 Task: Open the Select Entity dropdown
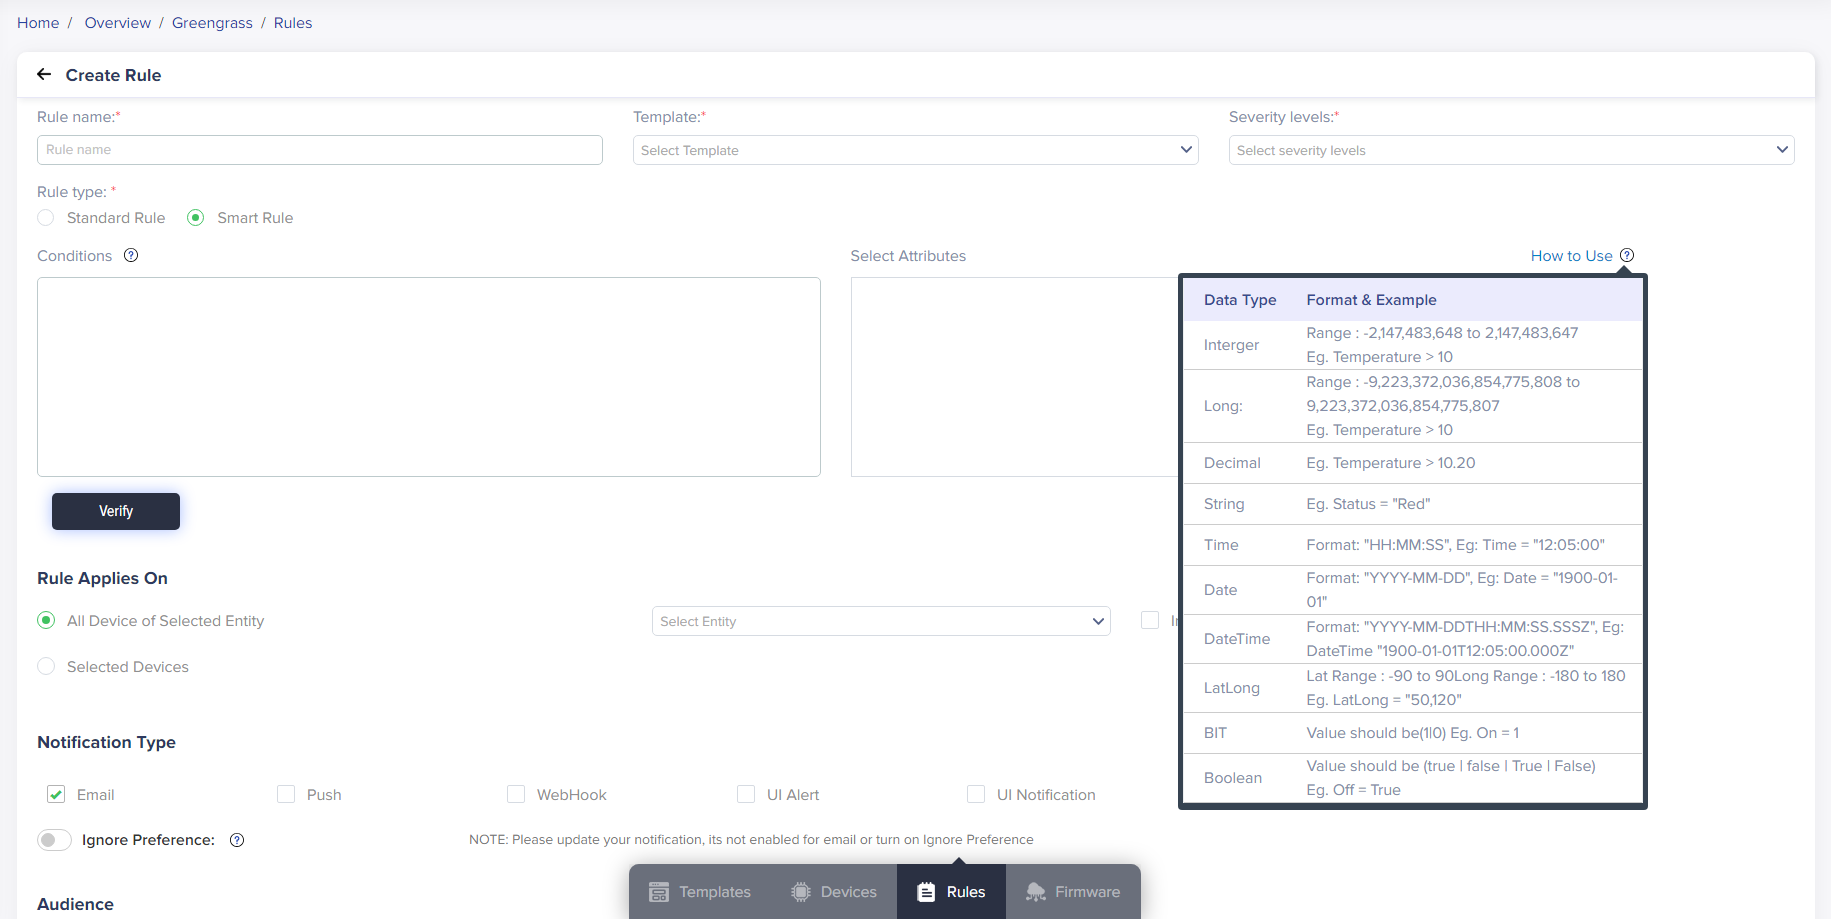[x=879, y=620]
